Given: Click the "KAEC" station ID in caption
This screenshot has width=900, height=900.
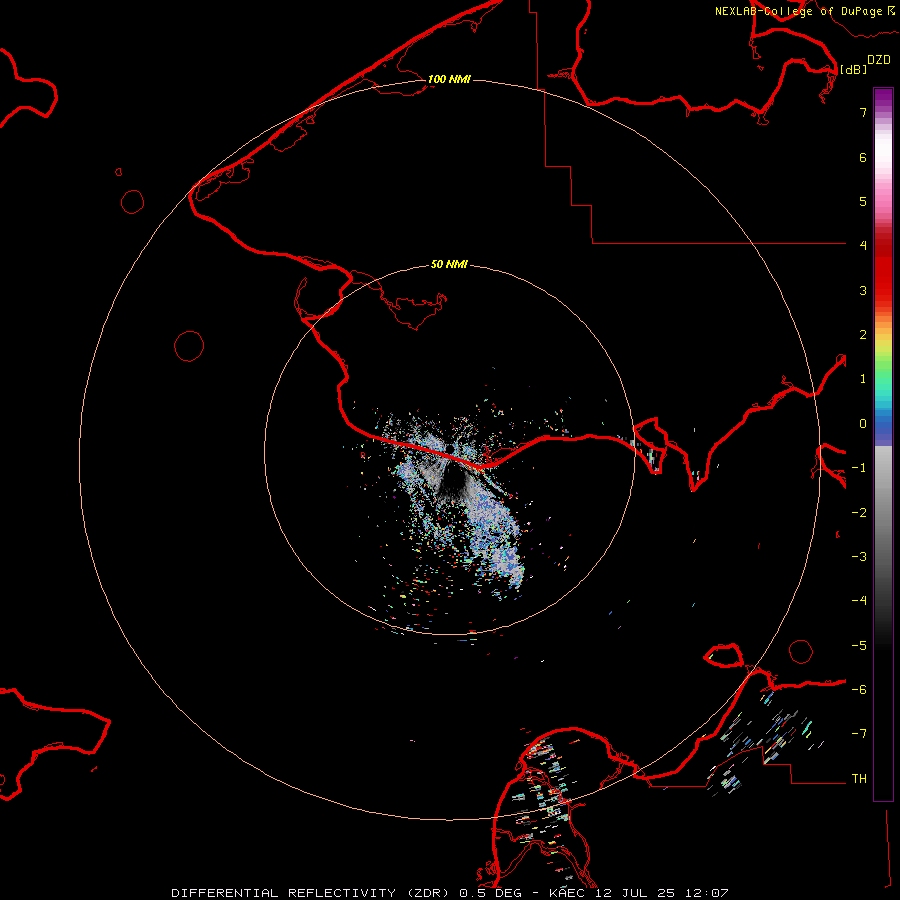Looking at the screenshot, I should [567, 893].
